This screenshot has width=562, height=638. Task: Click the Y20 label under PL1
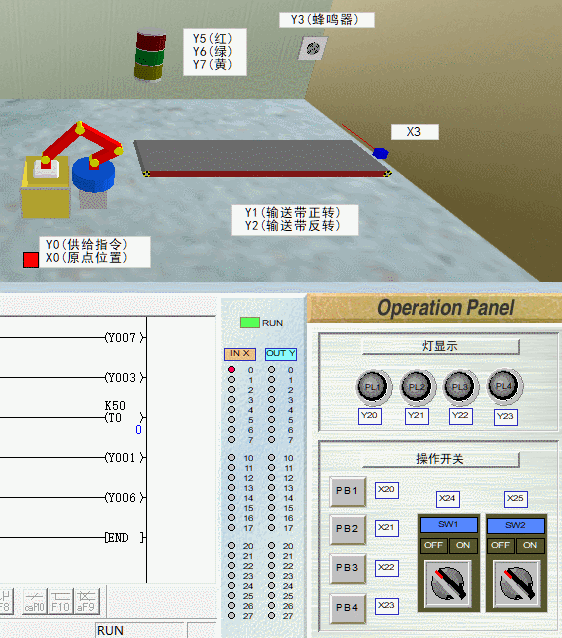pos(370,416)
